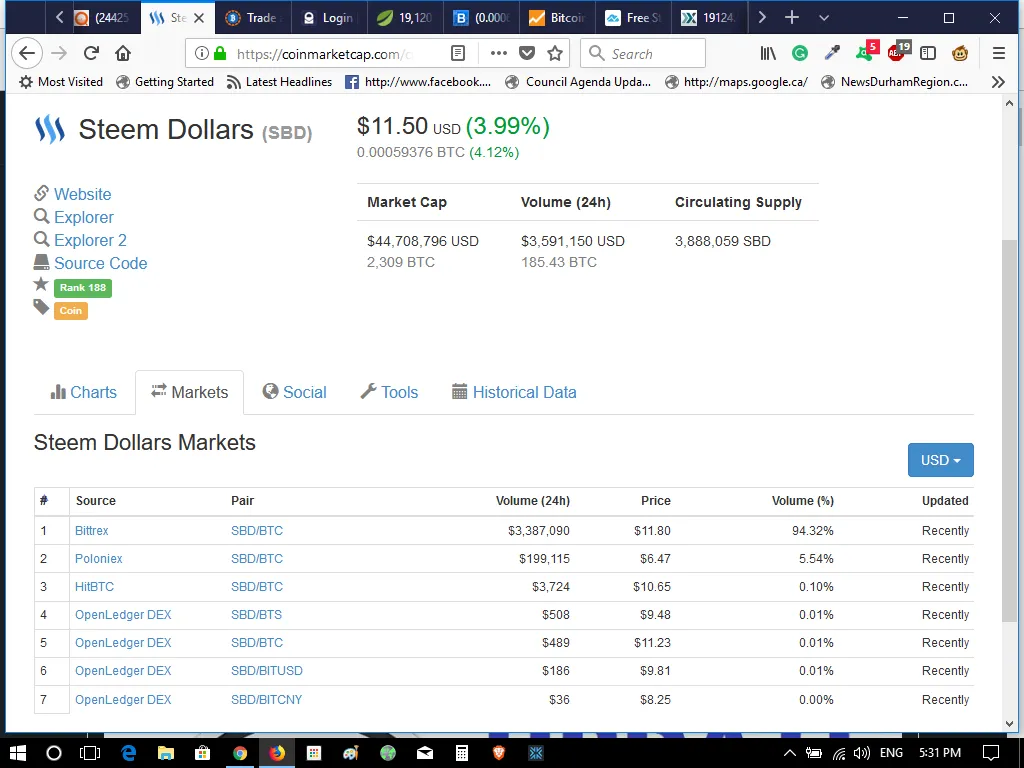
Task: Open the Getting Started bookmark
Action: (x=165, y=82)
